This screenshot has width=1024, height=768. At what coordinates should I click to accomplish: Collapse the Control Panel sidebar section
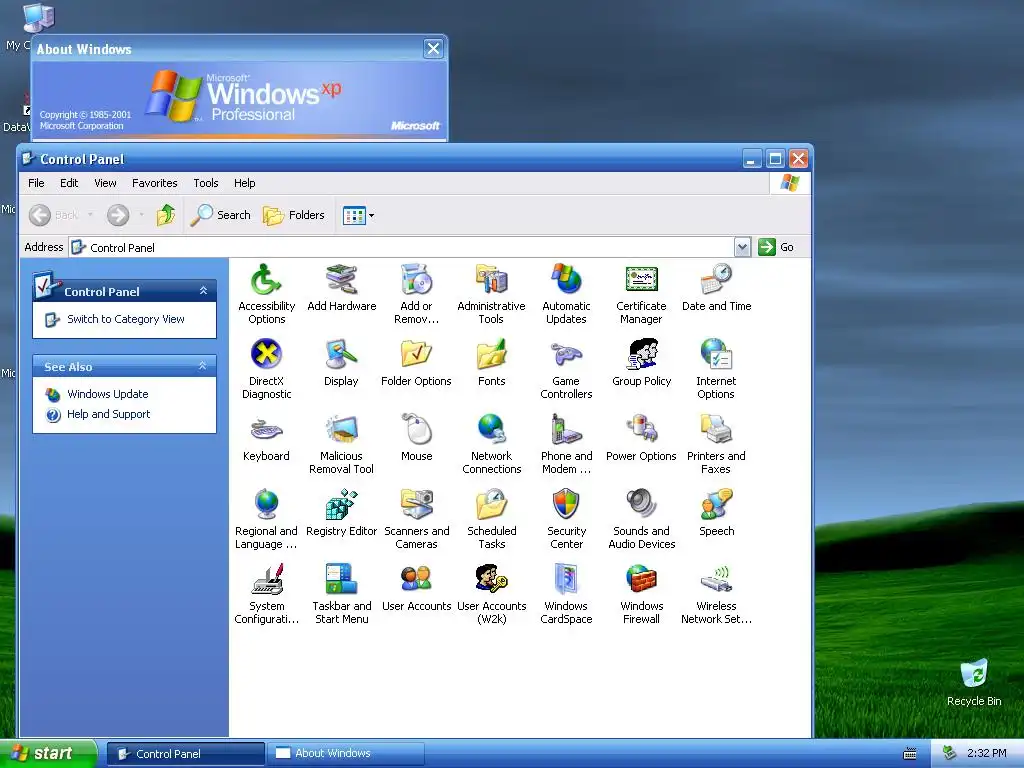coord(203,291)
